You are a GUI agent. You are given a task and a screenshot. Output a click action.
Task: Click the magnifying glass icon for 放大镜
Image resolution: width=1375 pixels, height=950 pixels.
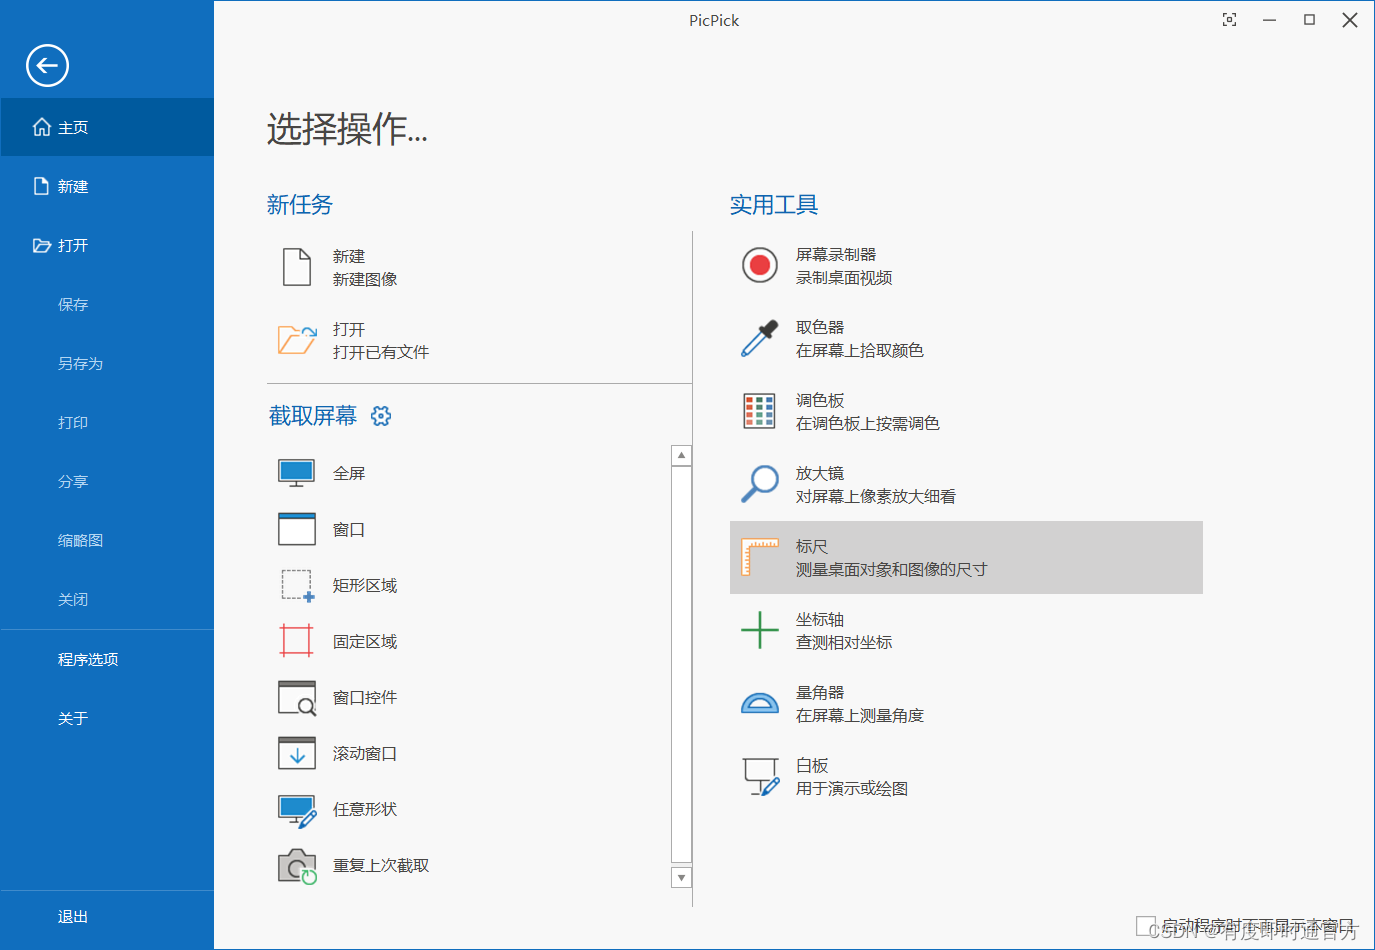[760, 484]
